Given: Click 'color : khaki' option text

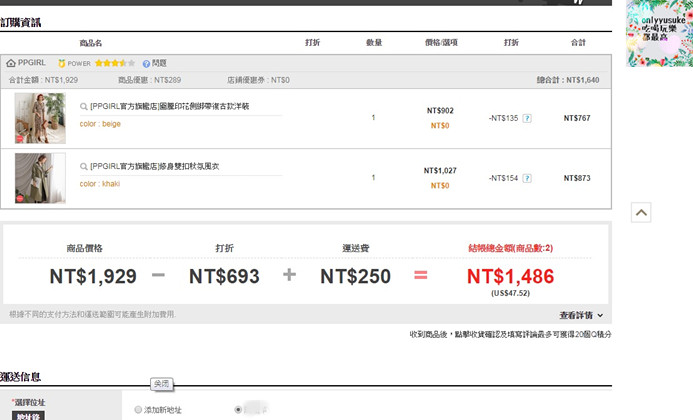Looking at the screenshot, I should pos(99,184).
